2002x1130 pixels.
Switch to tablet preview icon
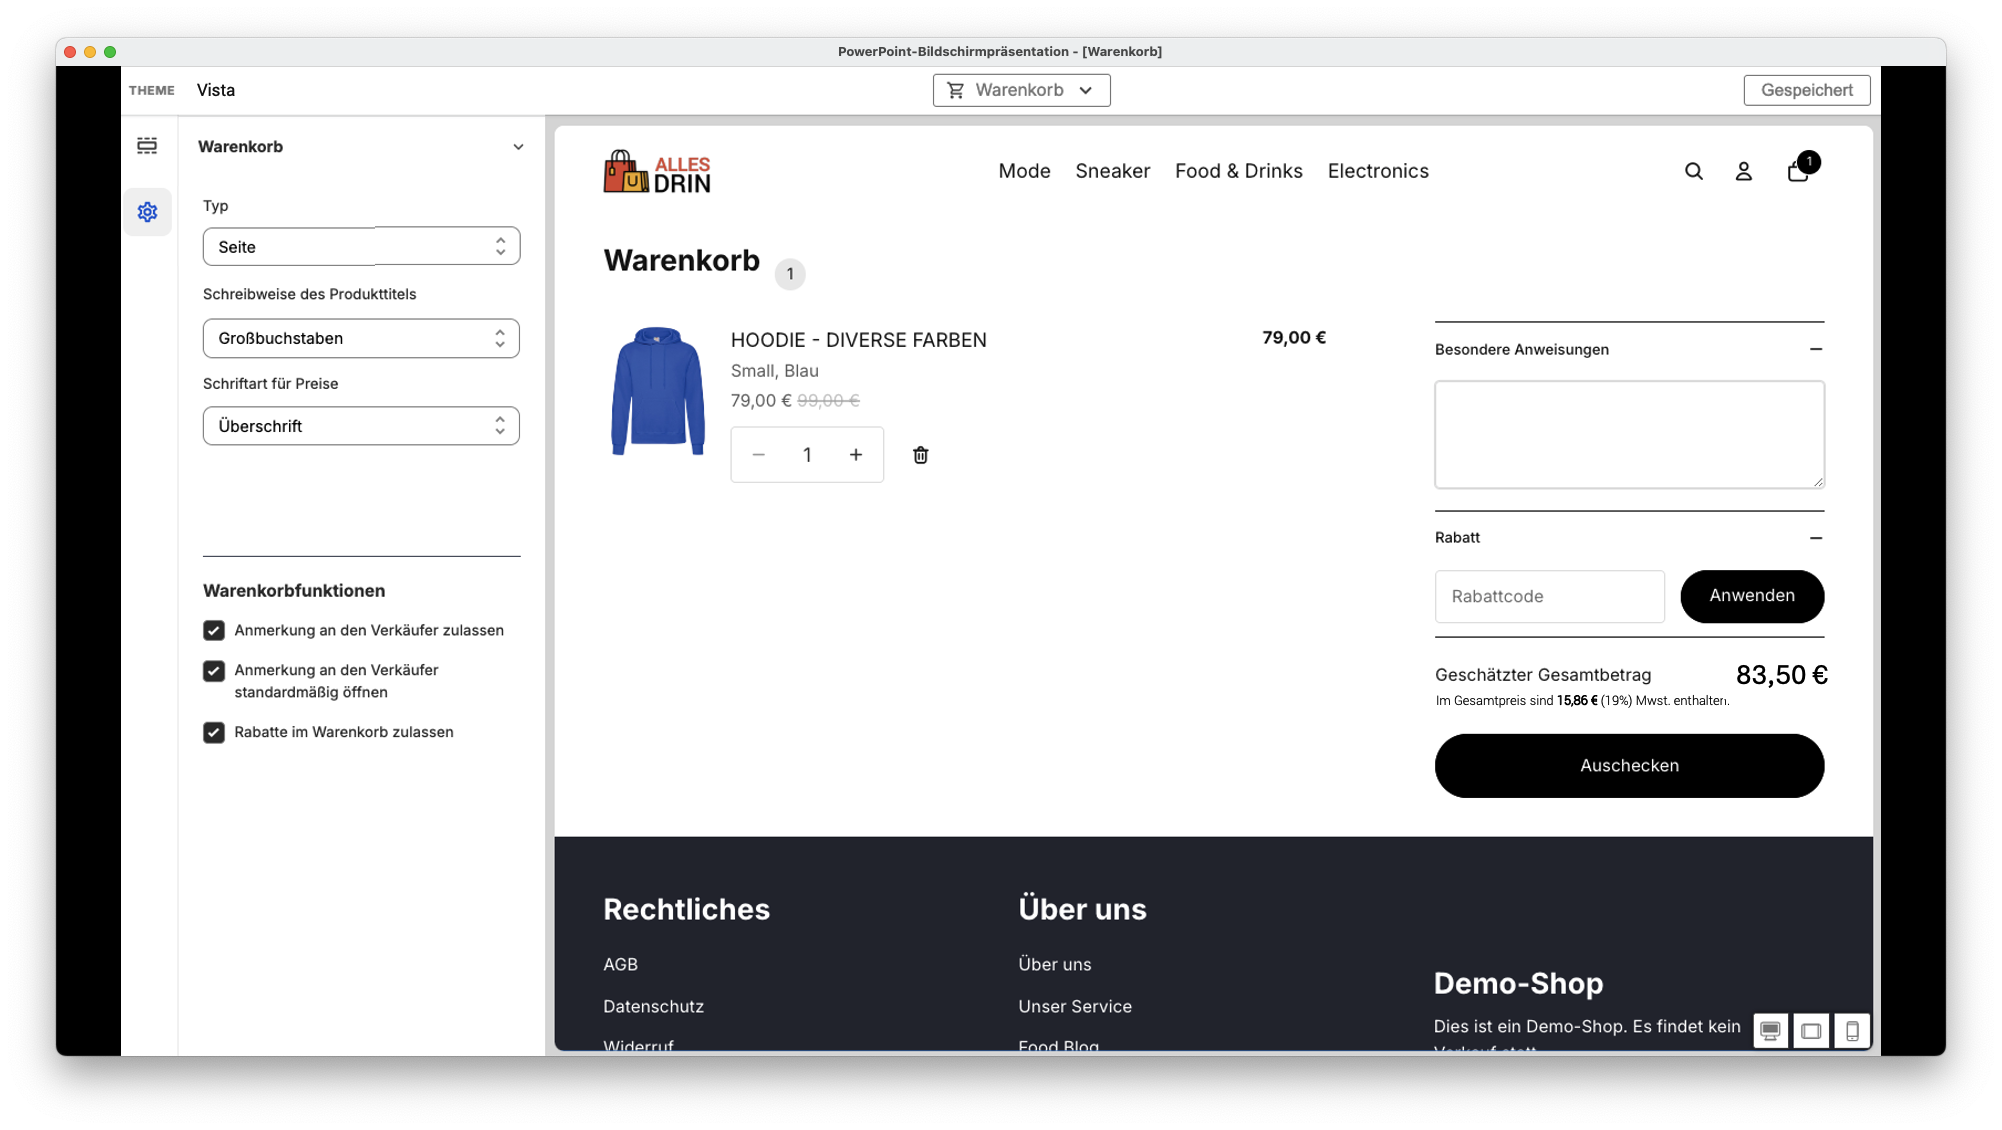1811,1031
